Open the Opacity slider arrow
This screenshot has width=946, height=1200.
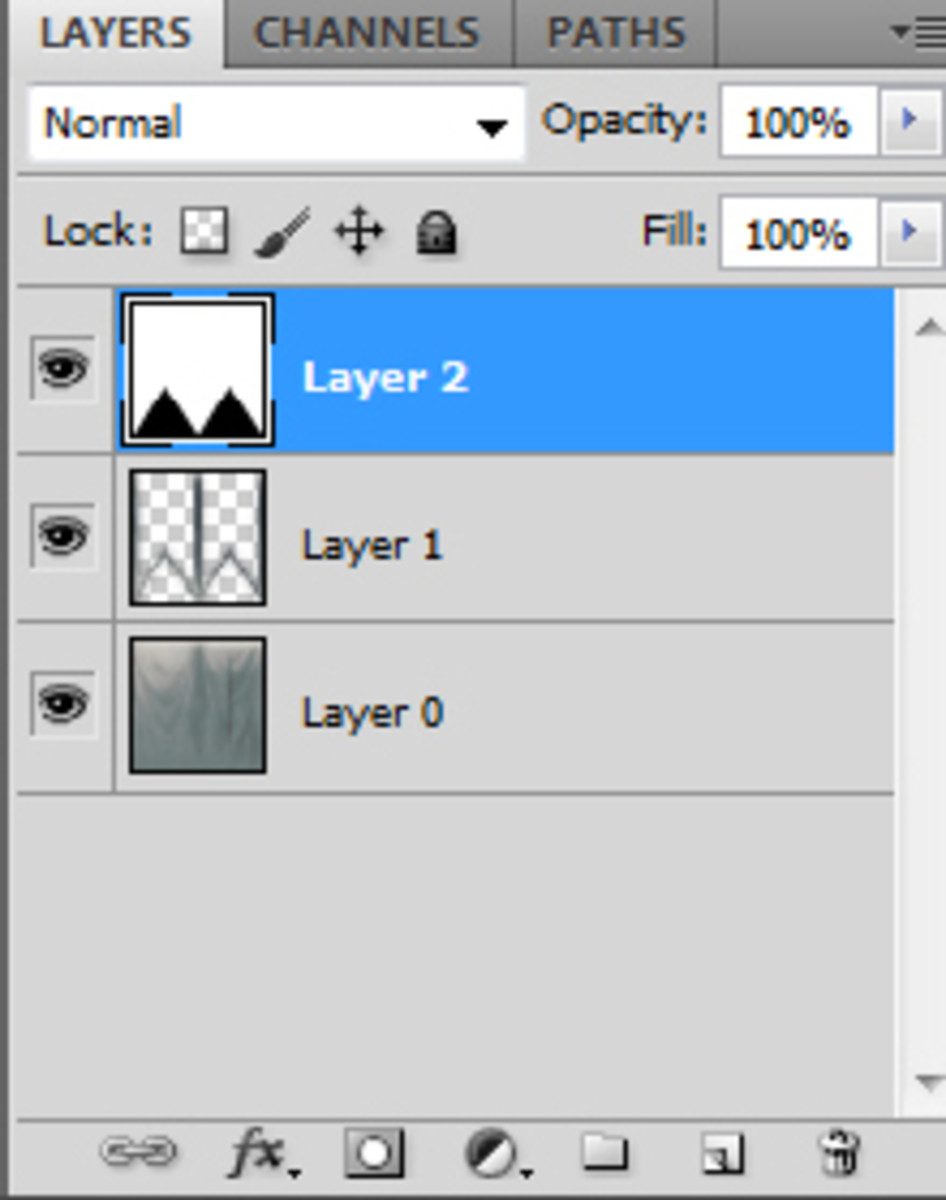909,121
